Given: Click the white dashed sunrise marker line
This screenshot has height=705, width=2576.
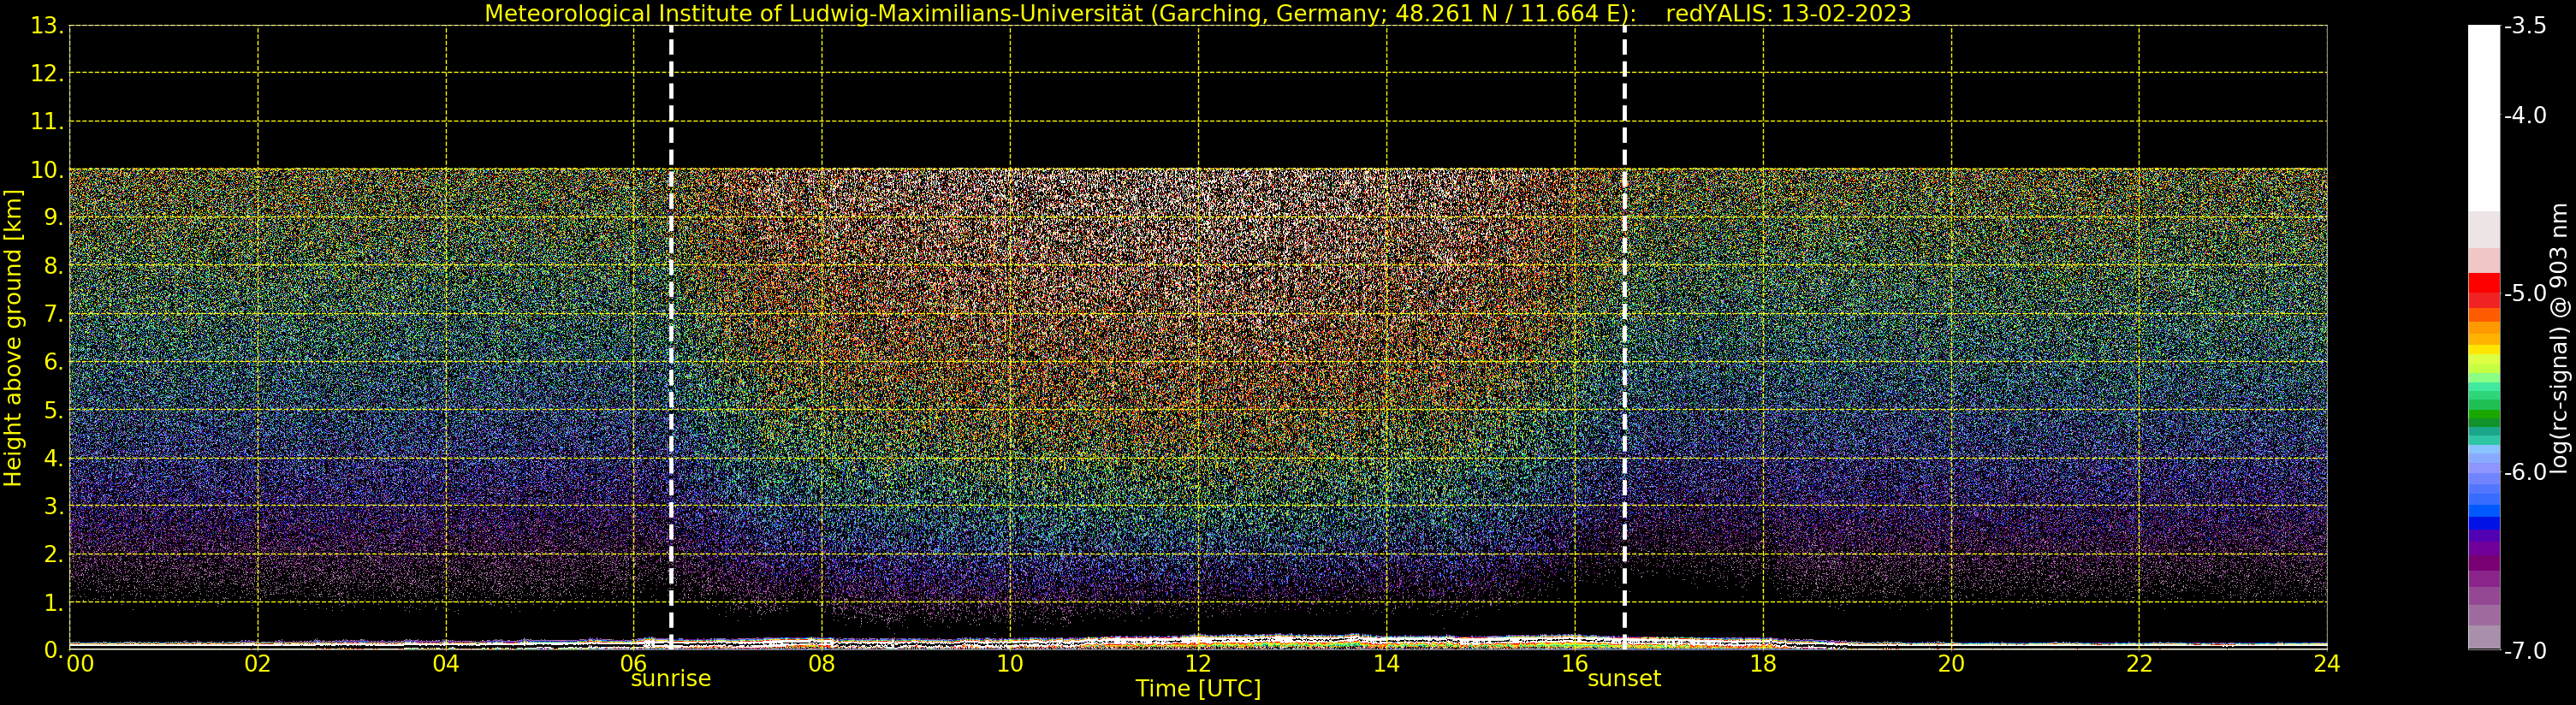Looking at the screenshot, I should 671,337.
